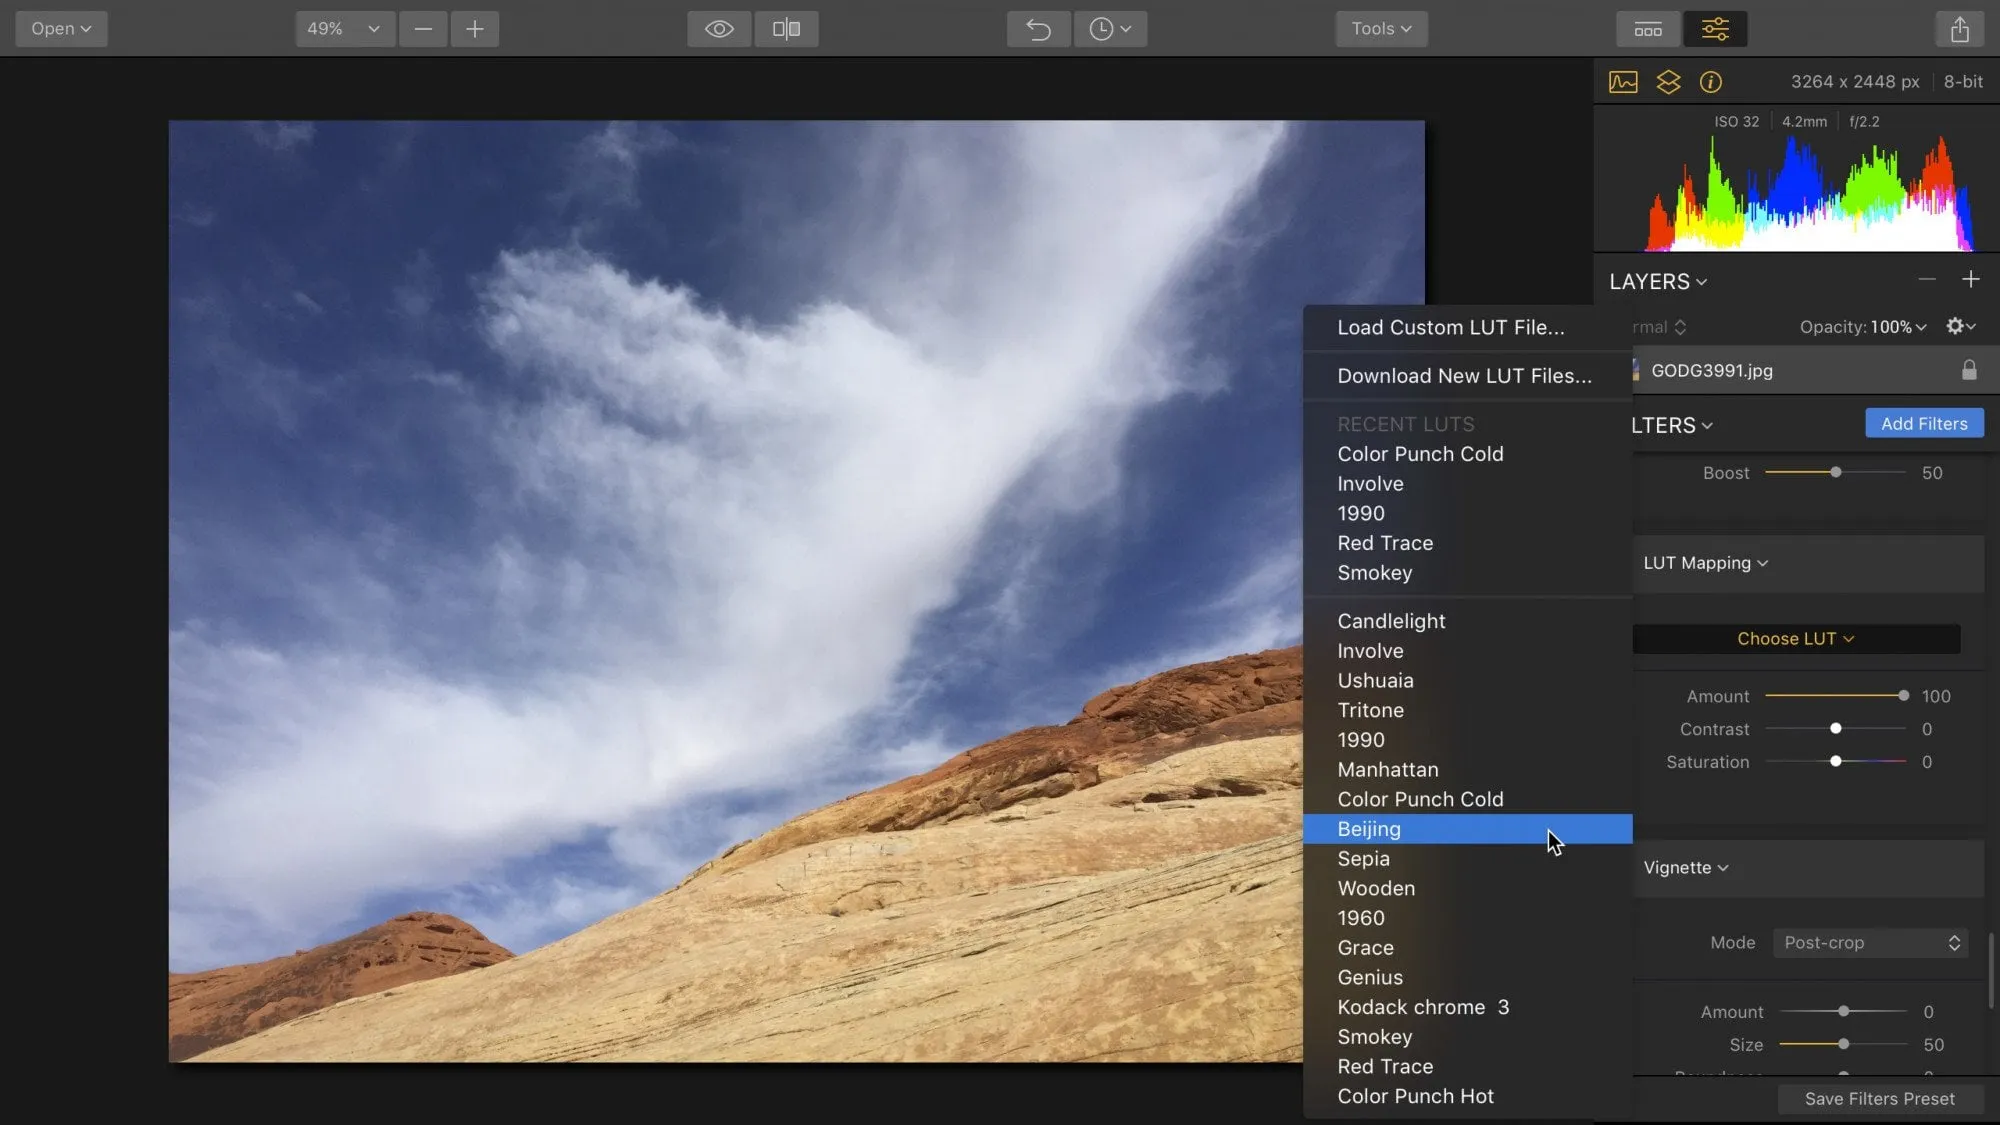This screenshot has height=1125, width=2000.
Task: Zoom in with the plus button
Action: point(475,29)
